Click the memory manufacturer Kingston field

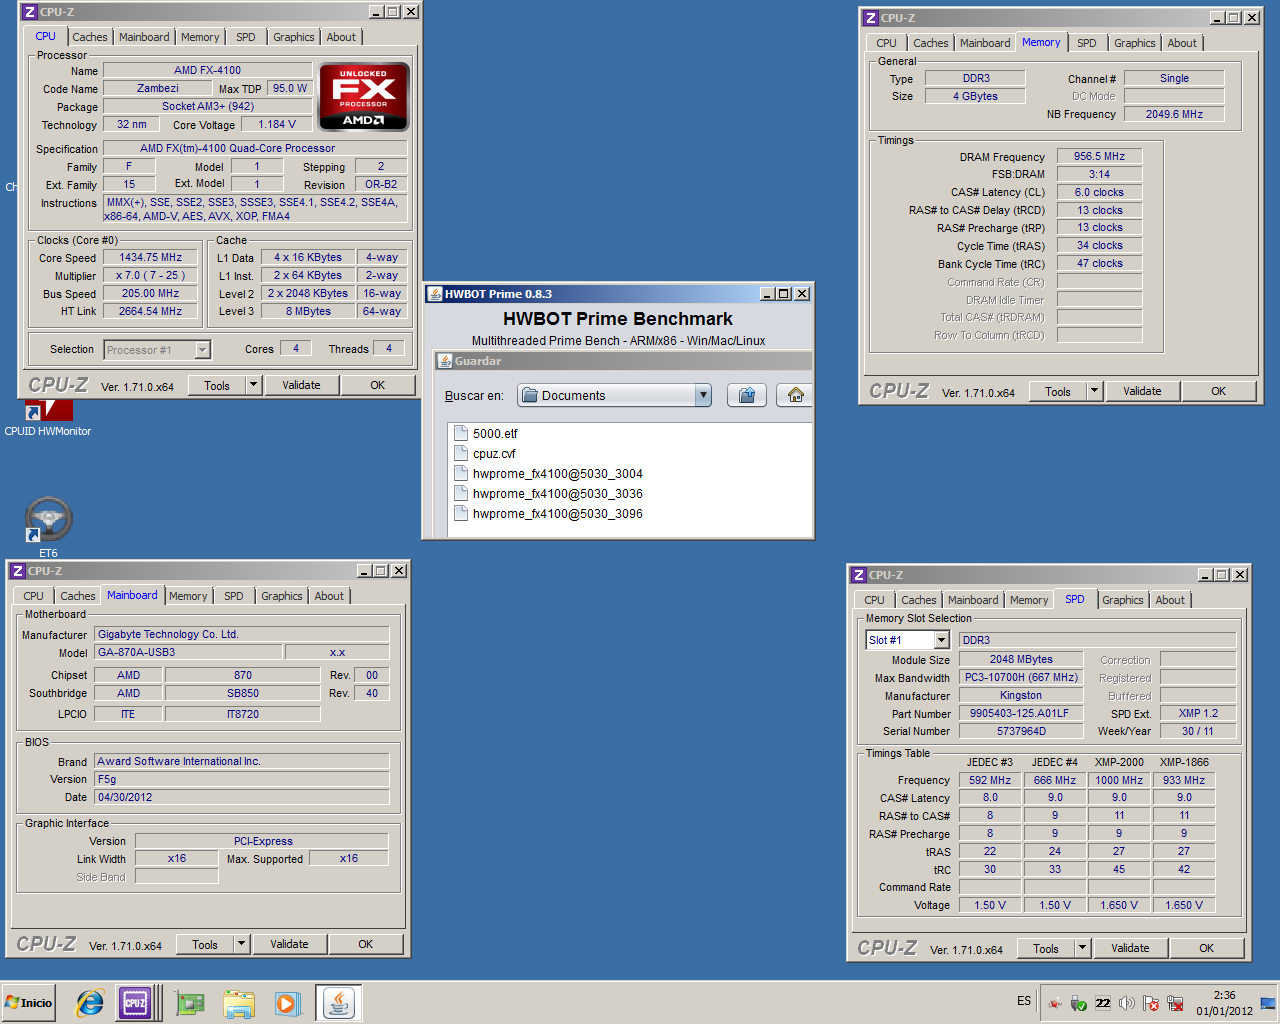click(x=1020, y=695)
